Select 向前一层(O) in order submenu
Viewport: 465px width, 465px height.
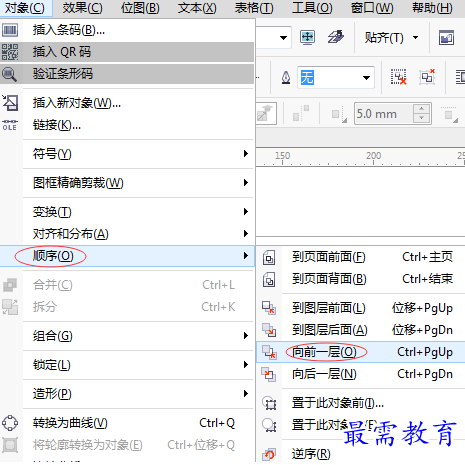tap(361, 352)
